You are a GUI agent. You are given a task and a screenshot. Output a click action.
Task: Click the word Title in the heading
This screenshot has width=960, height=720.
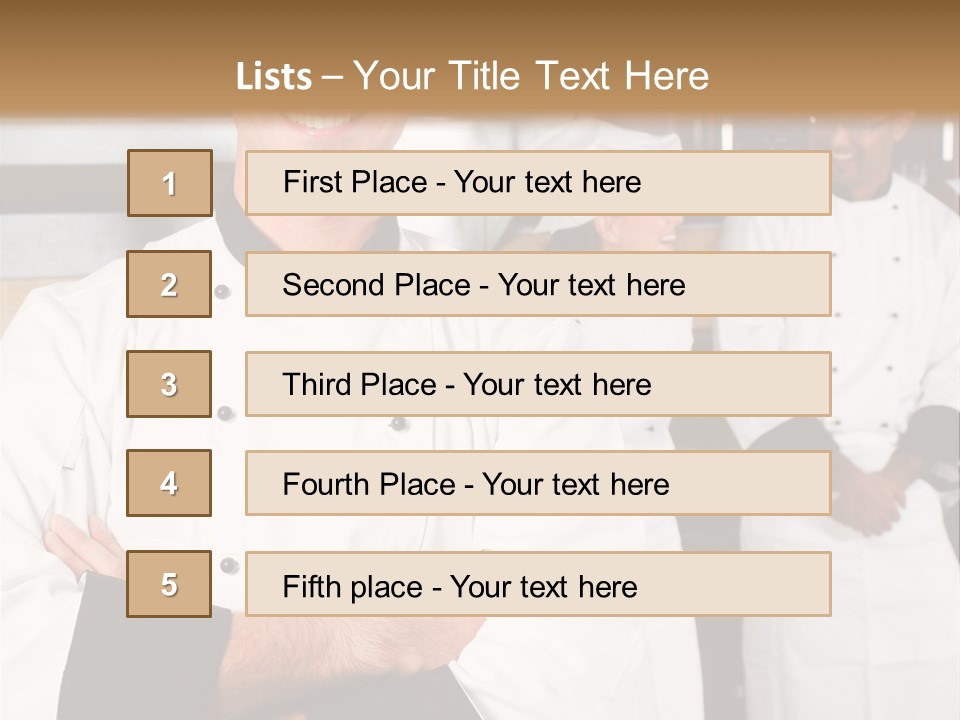point(484,77)
